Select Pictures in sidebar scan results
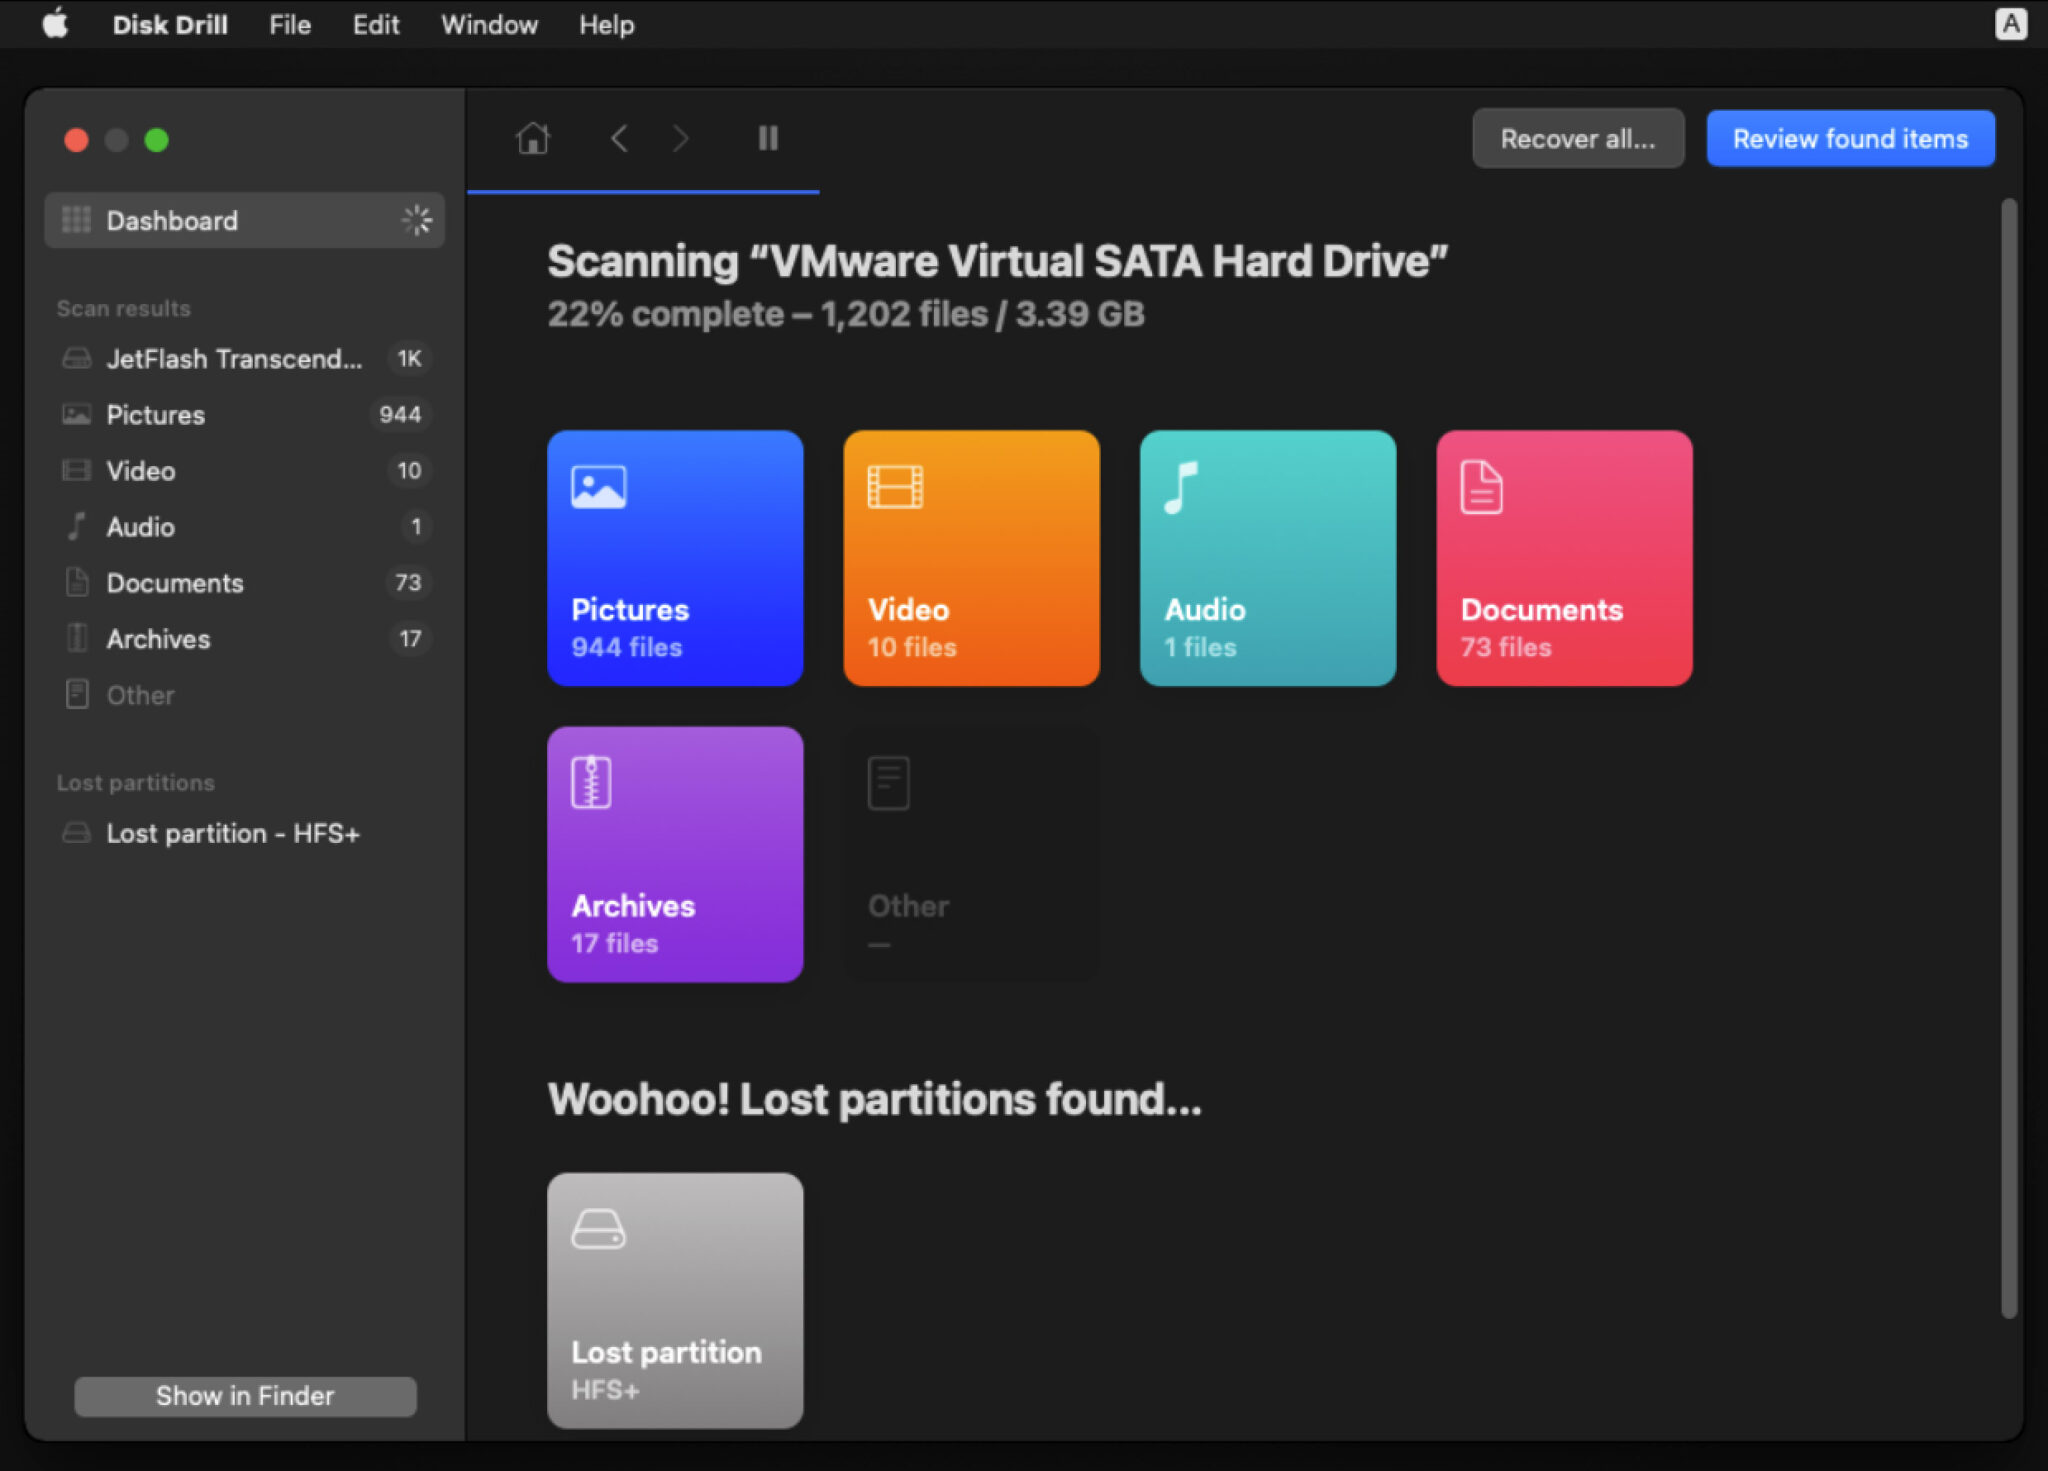Image resolution: width=2048 pixels, height=1471 pixels. (x=156, y=415)
